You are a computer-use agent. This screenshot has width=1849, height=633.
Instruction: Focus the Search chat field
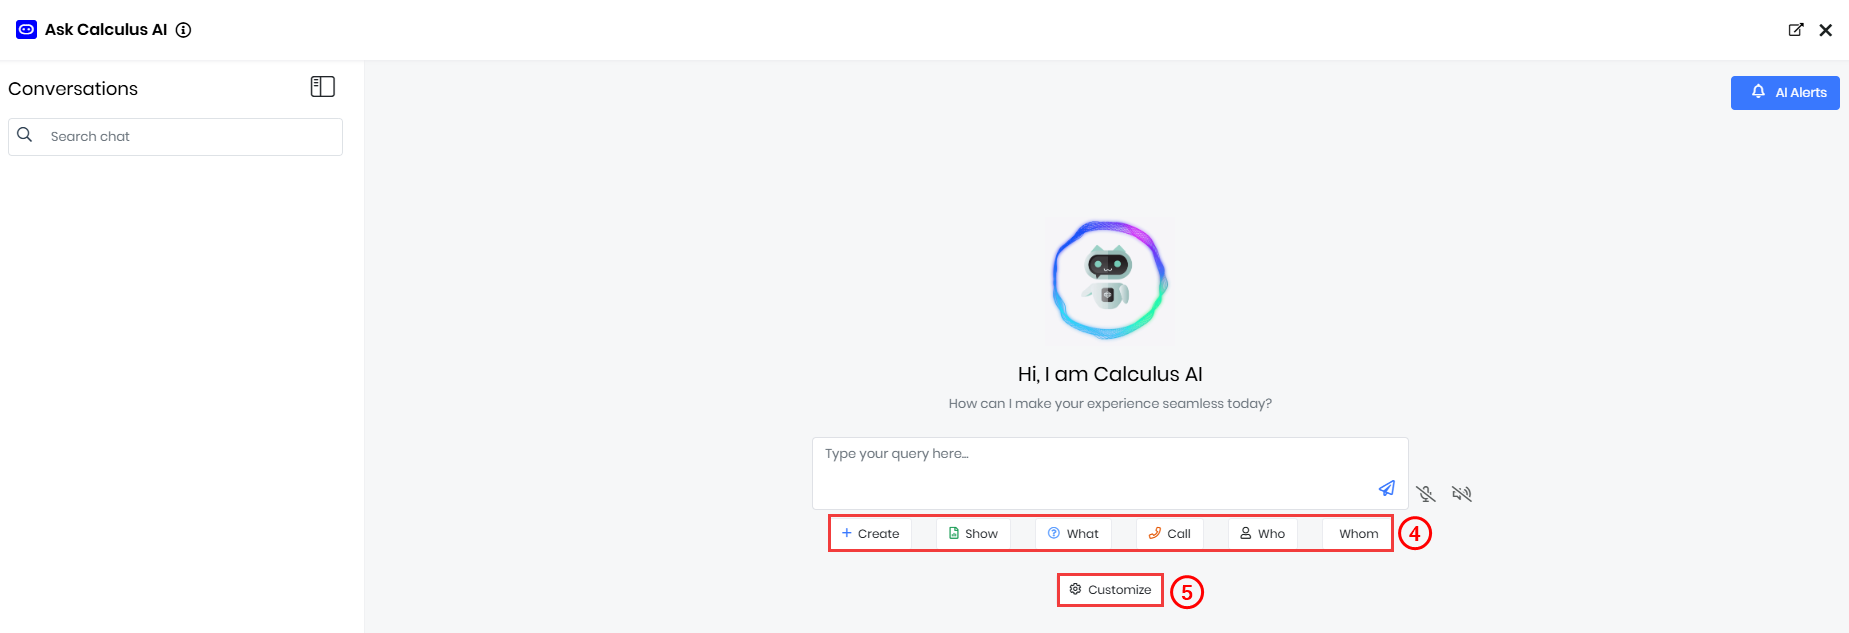tap(190, 137)
